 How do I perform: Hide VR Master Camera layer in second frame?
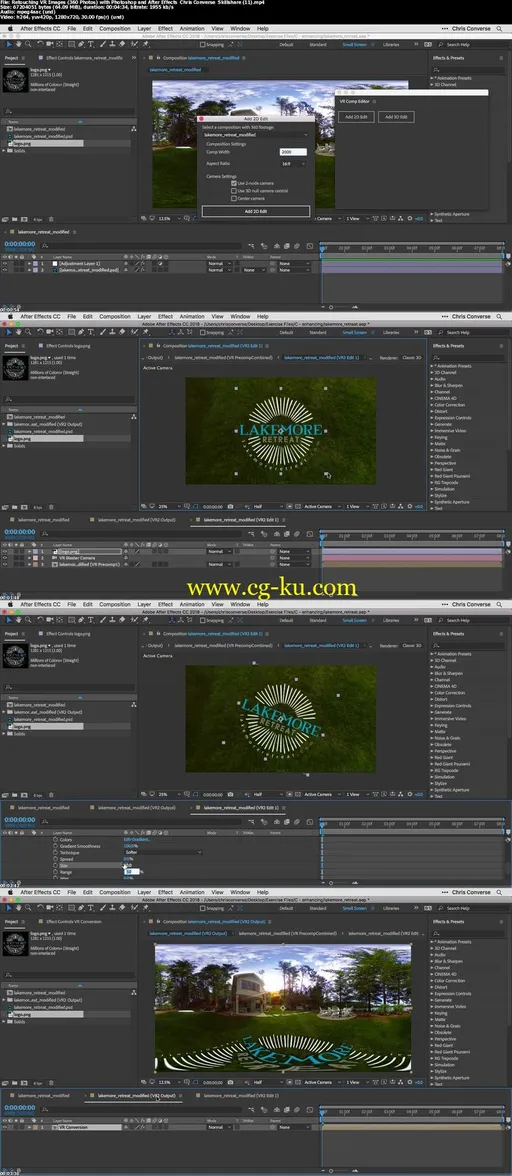(5, 557)
